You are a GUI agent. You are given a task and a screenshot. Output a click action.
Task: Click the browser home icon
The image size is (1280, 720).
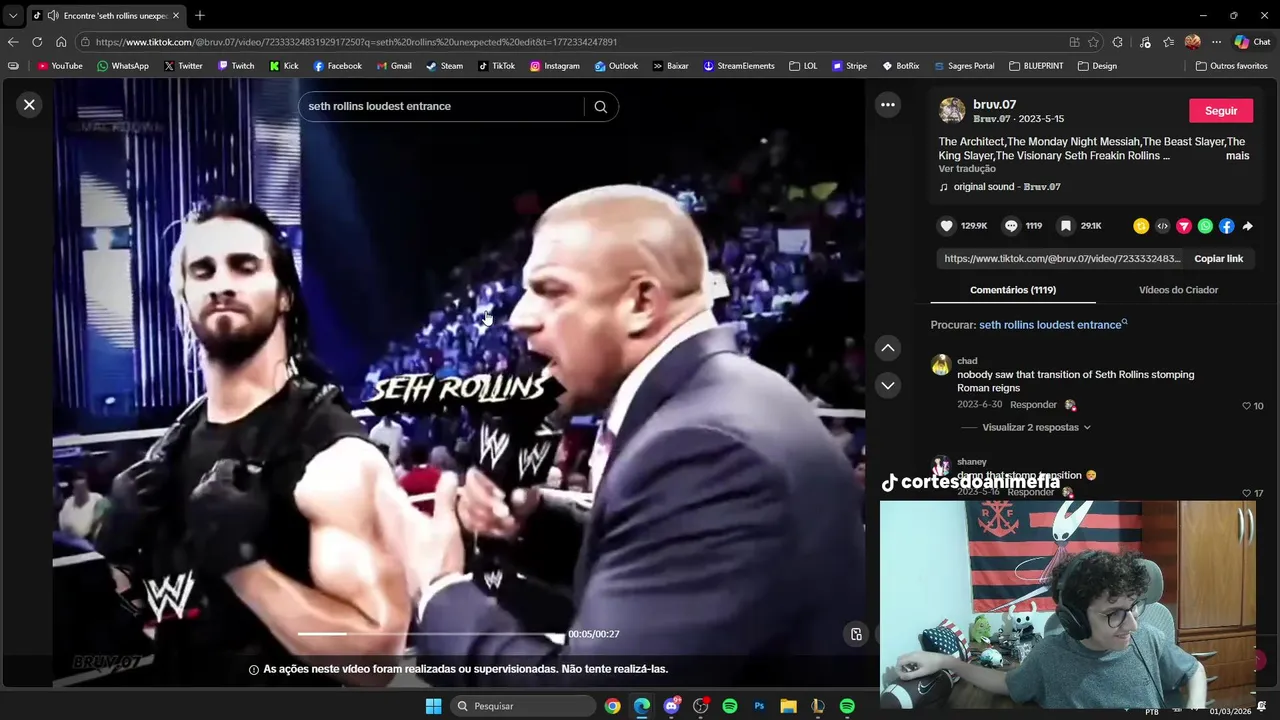[61, 42]
